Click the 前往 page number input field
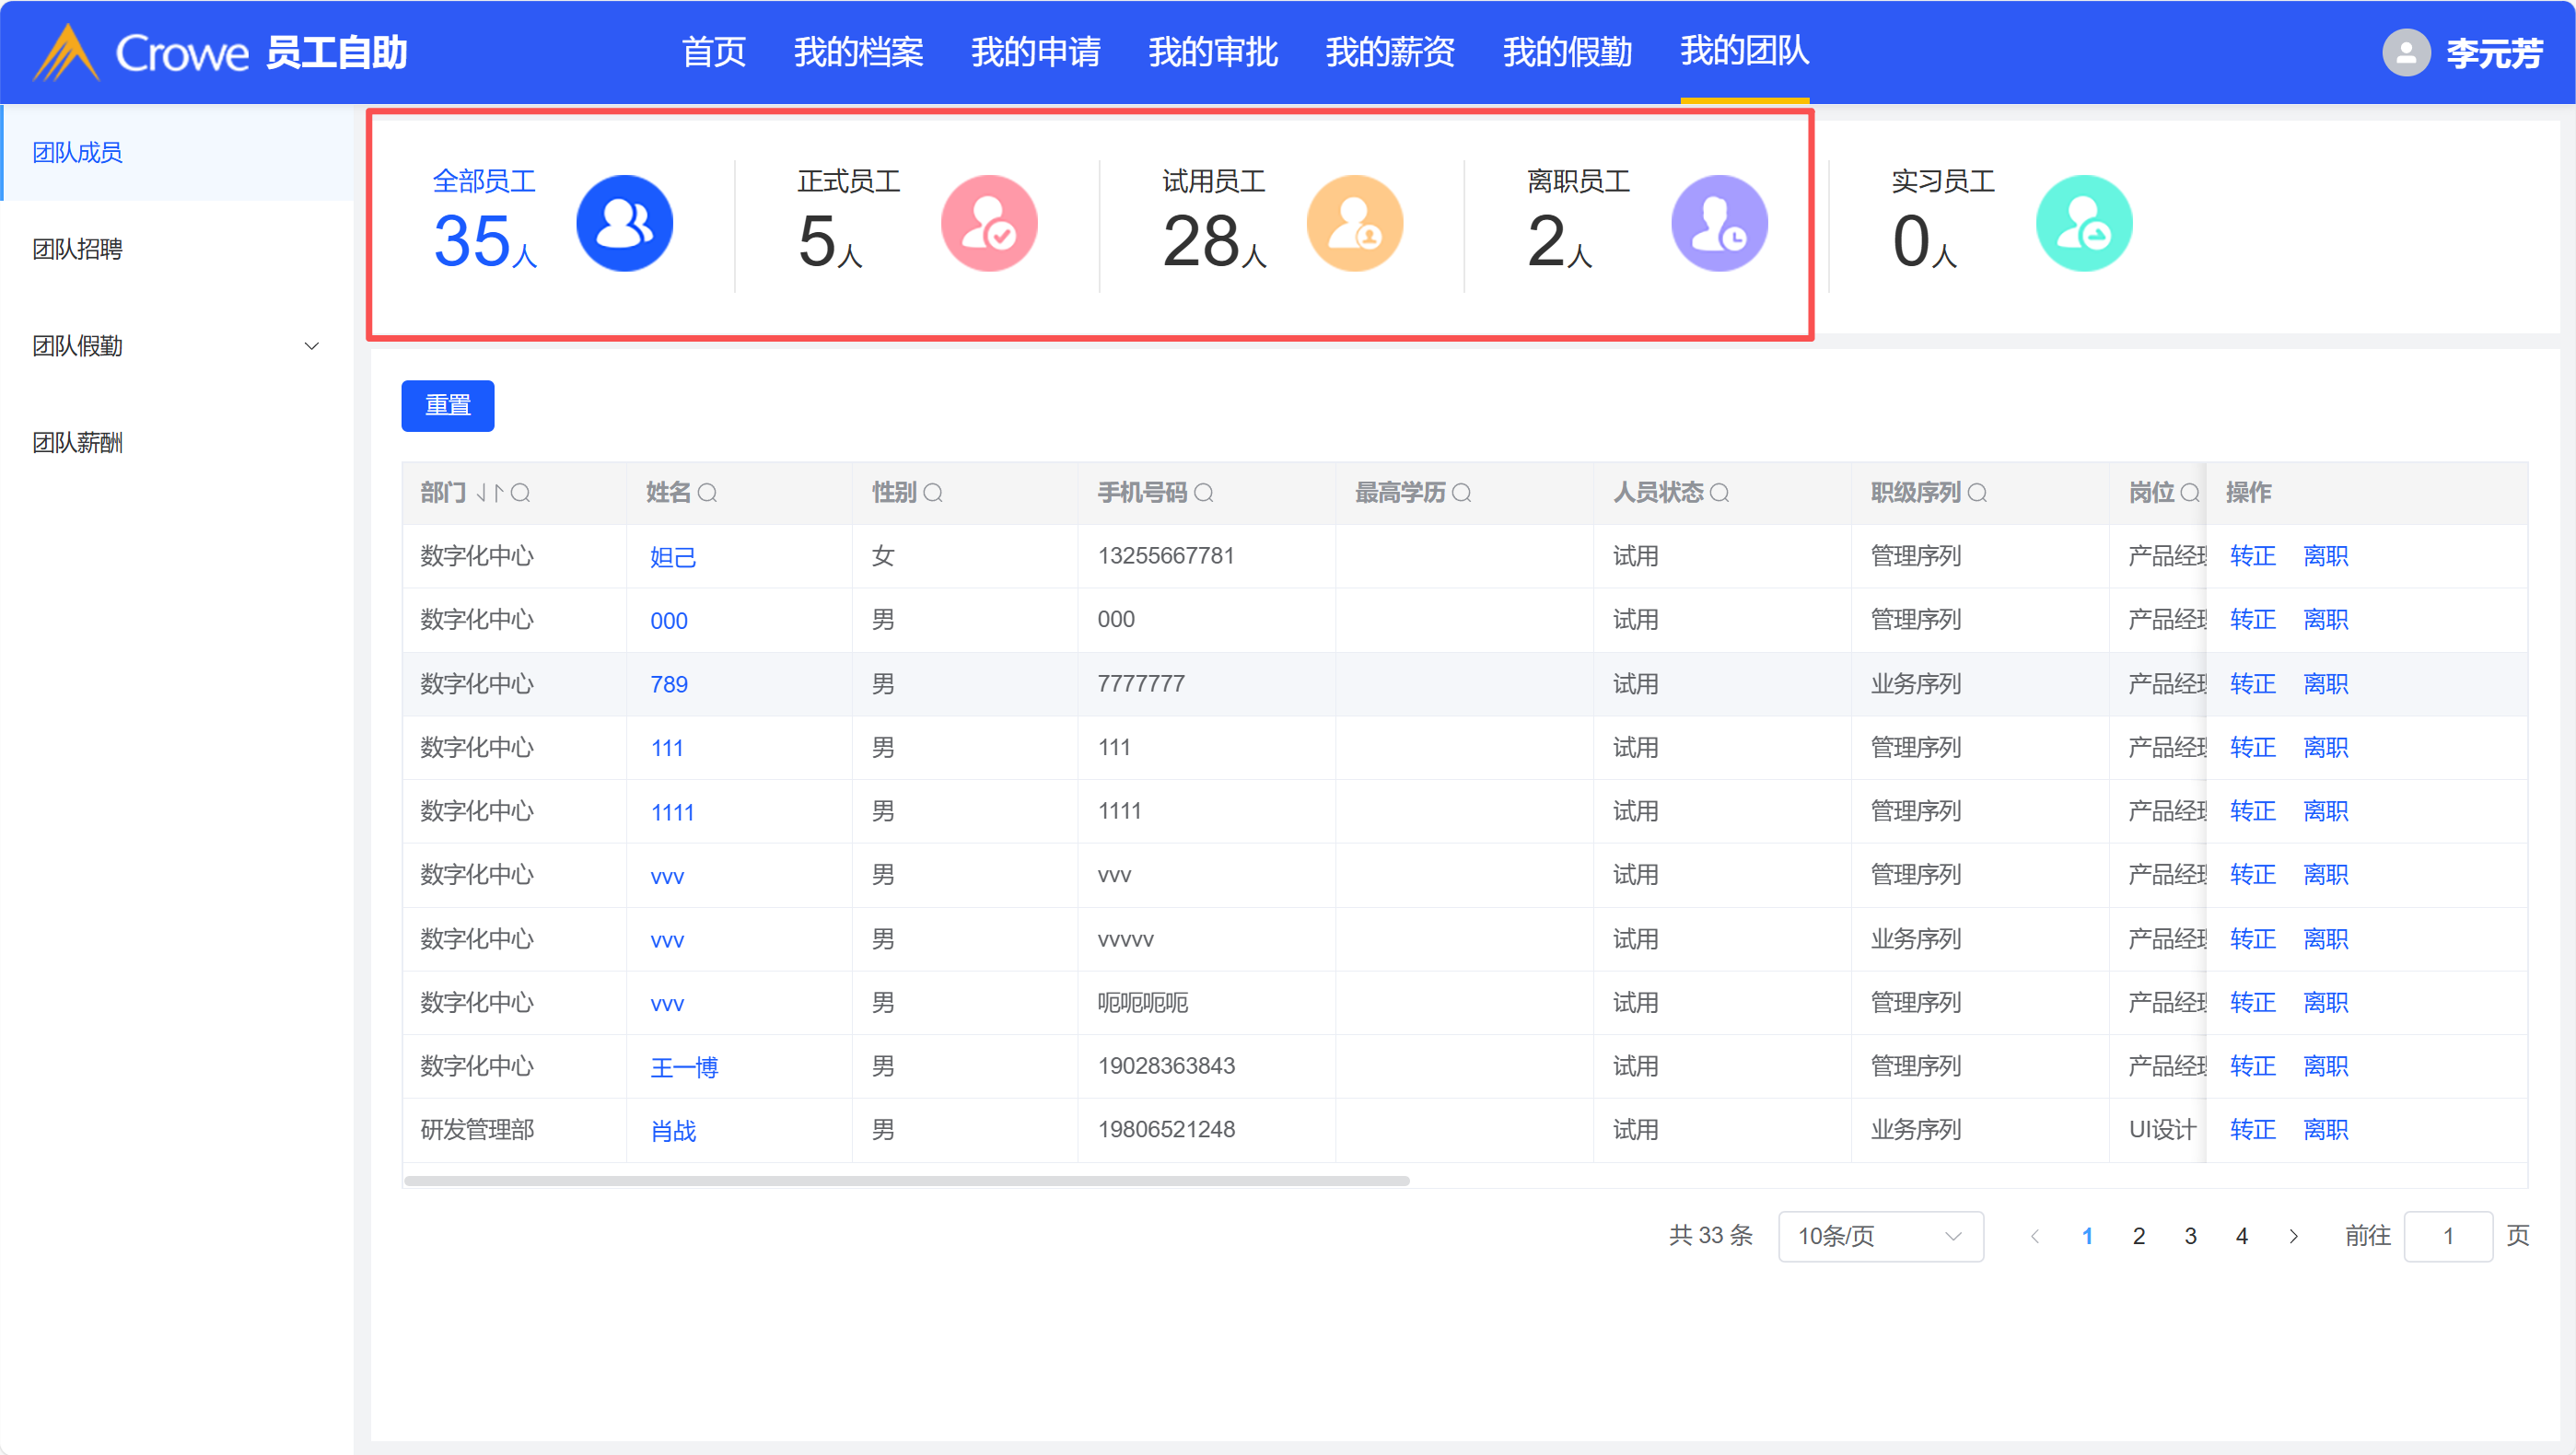2576x1455 pixels. pos(2447,1237)
